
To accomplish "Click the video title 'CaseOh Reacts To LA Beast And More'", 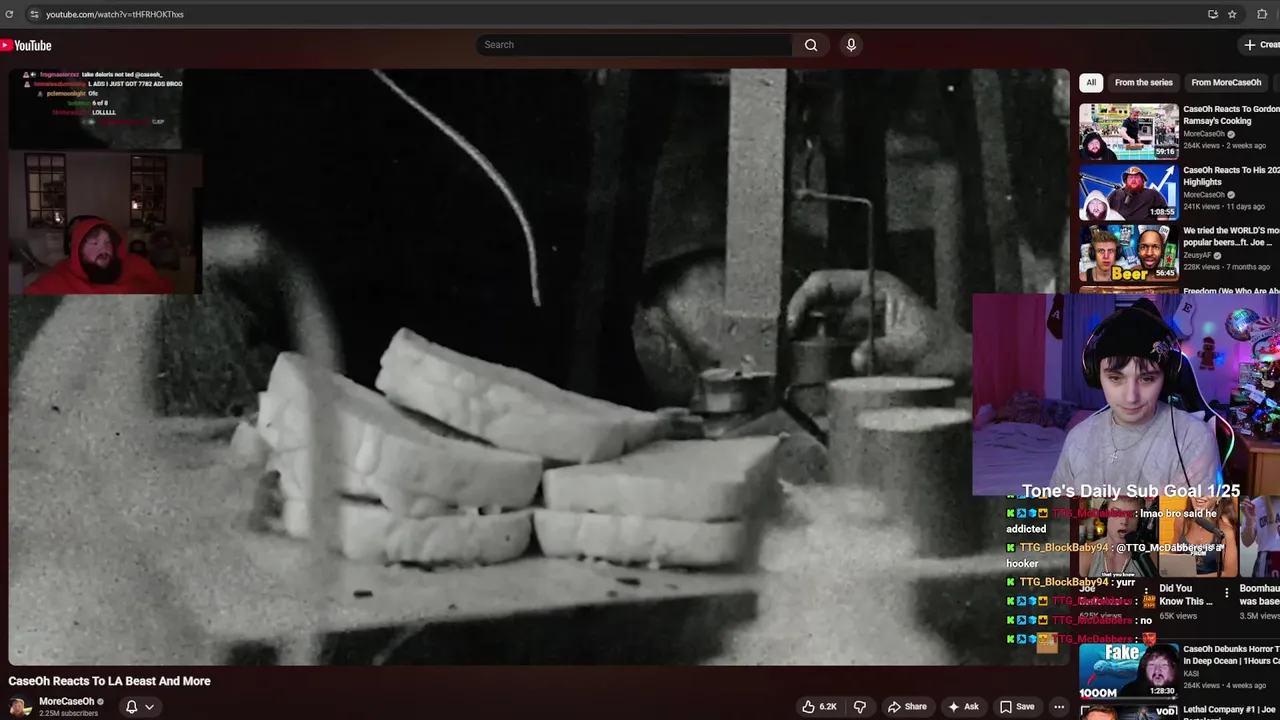I will pos(110,681).
